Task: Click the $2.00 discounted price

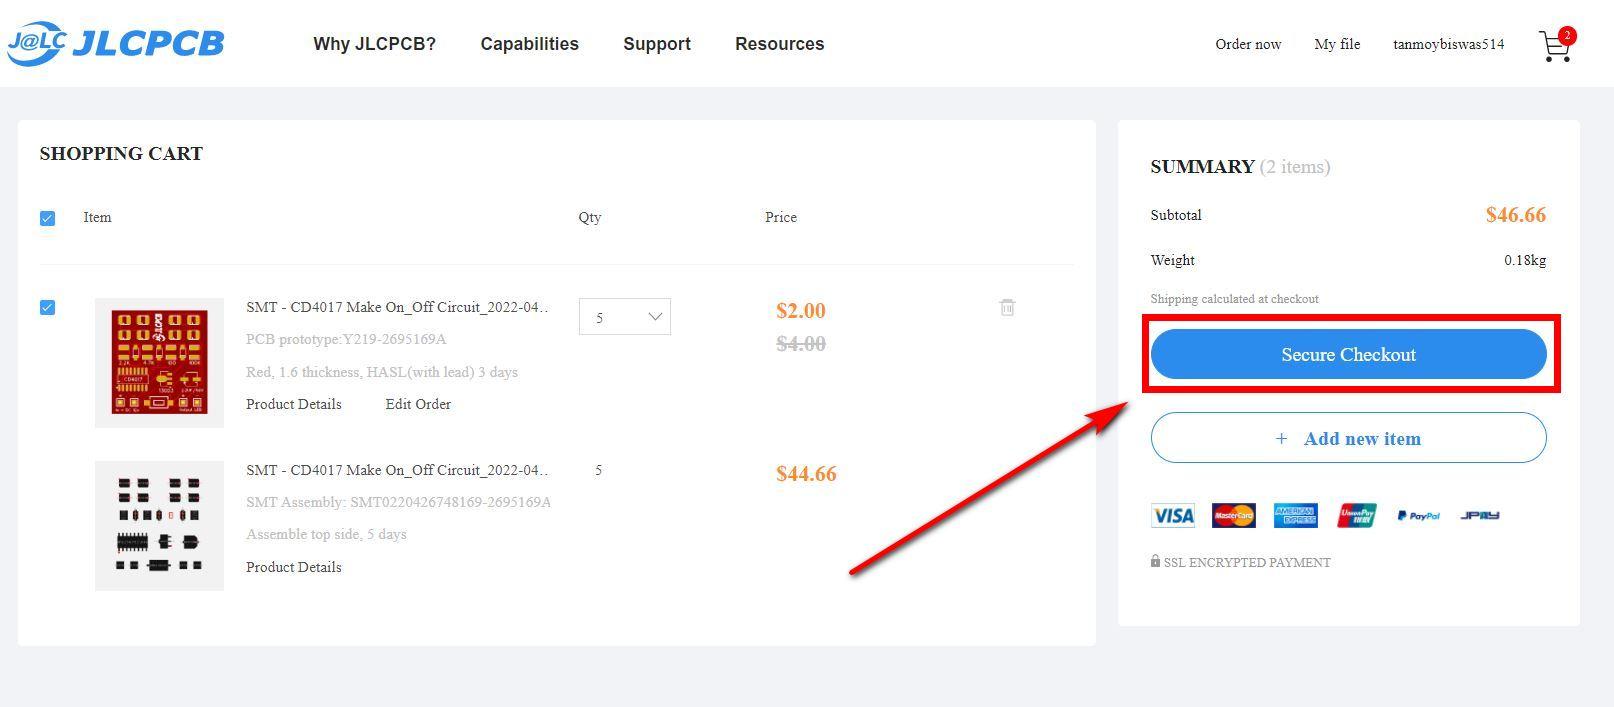Action: click(801, 311)
